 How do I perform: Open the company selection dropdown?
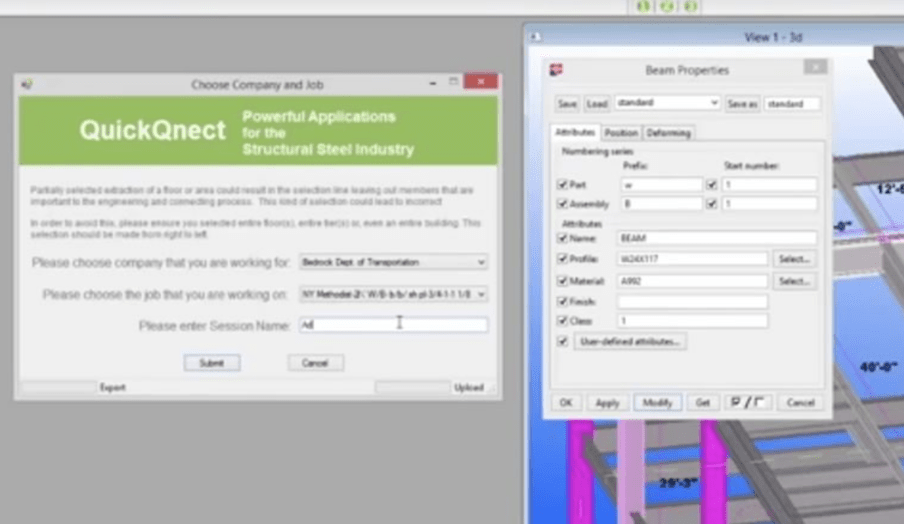(394, 262)
